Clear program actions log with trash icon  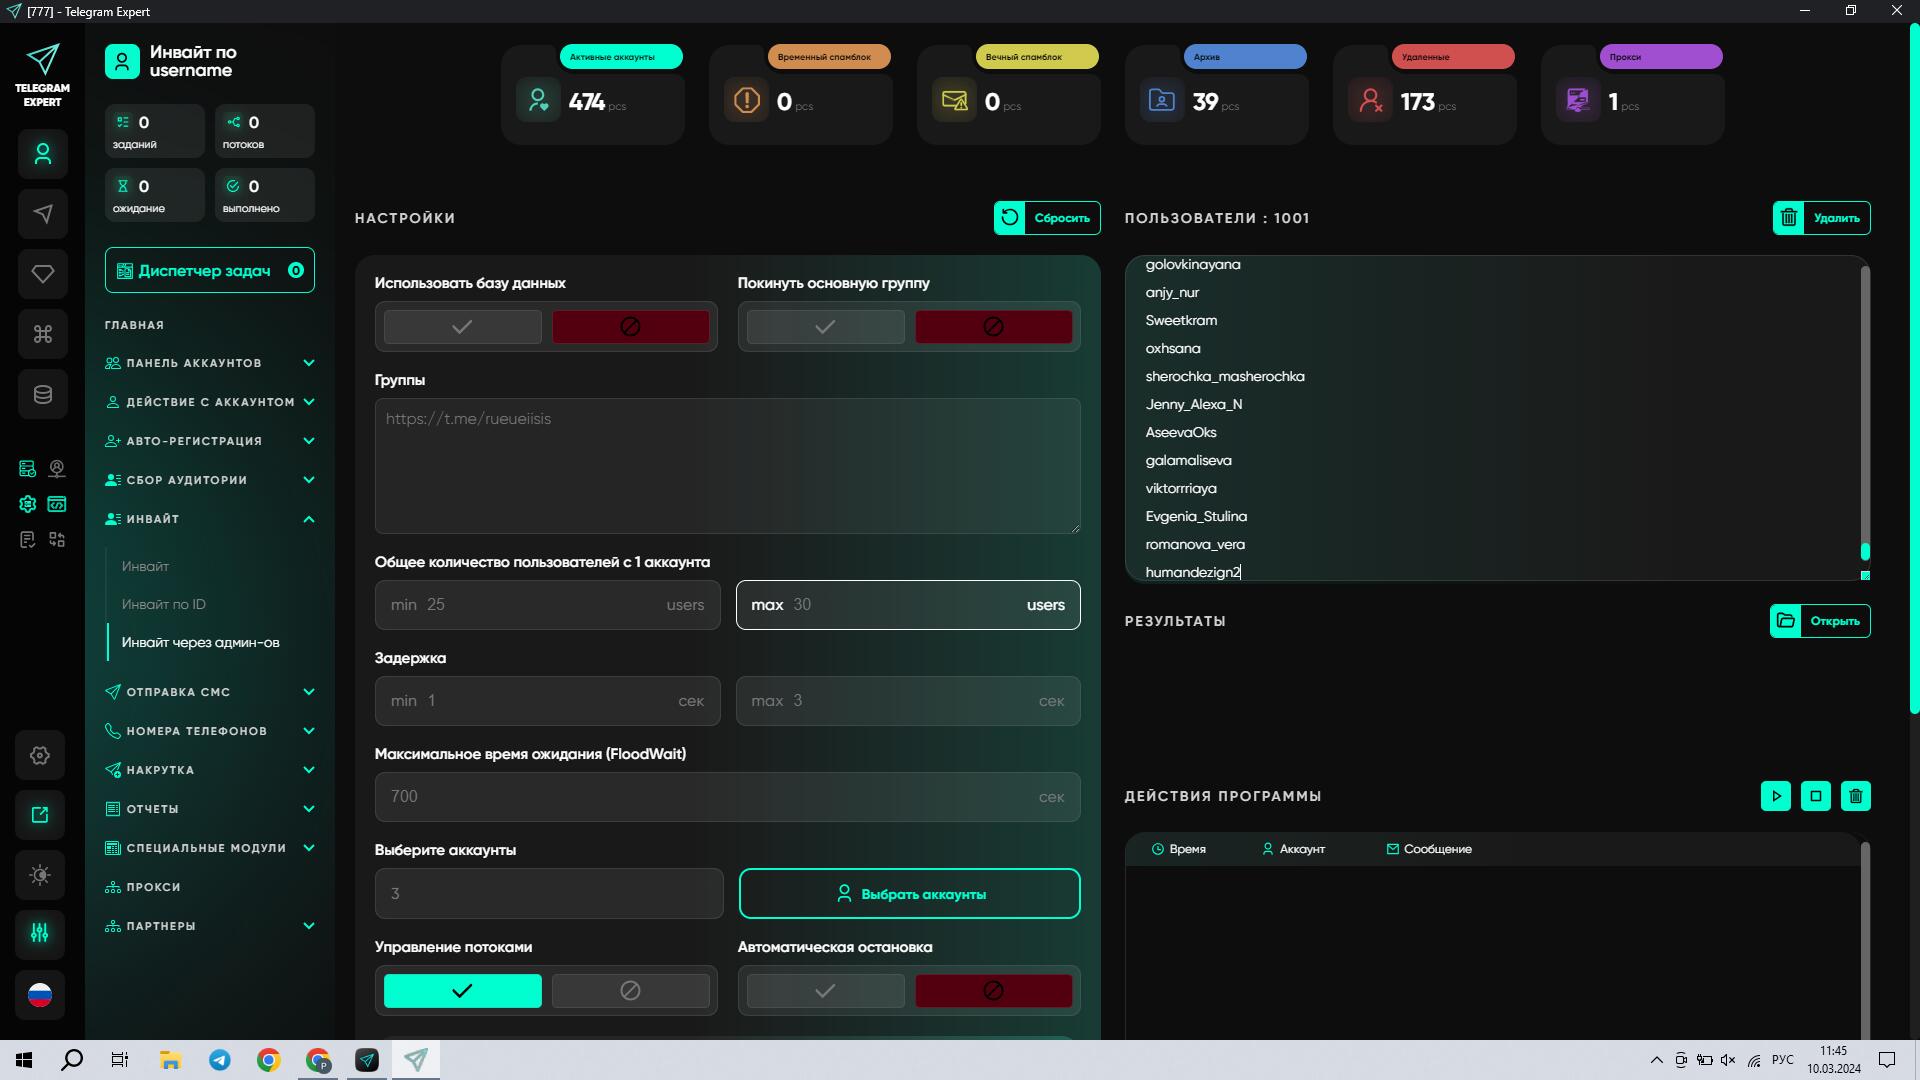[x=1856, y=796]
